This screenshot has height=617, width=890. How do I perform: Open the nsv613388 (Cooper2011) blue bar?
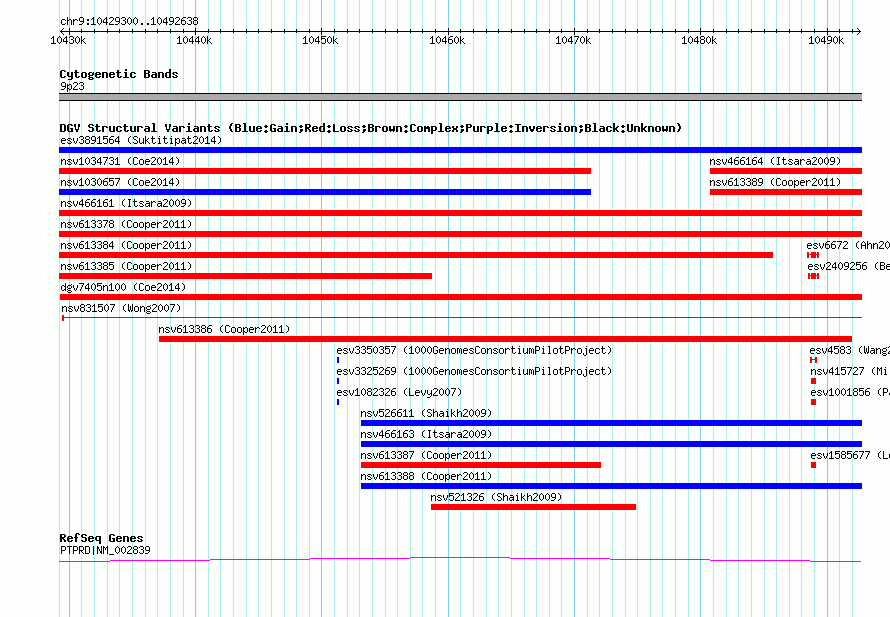click(x=611, y=486)
